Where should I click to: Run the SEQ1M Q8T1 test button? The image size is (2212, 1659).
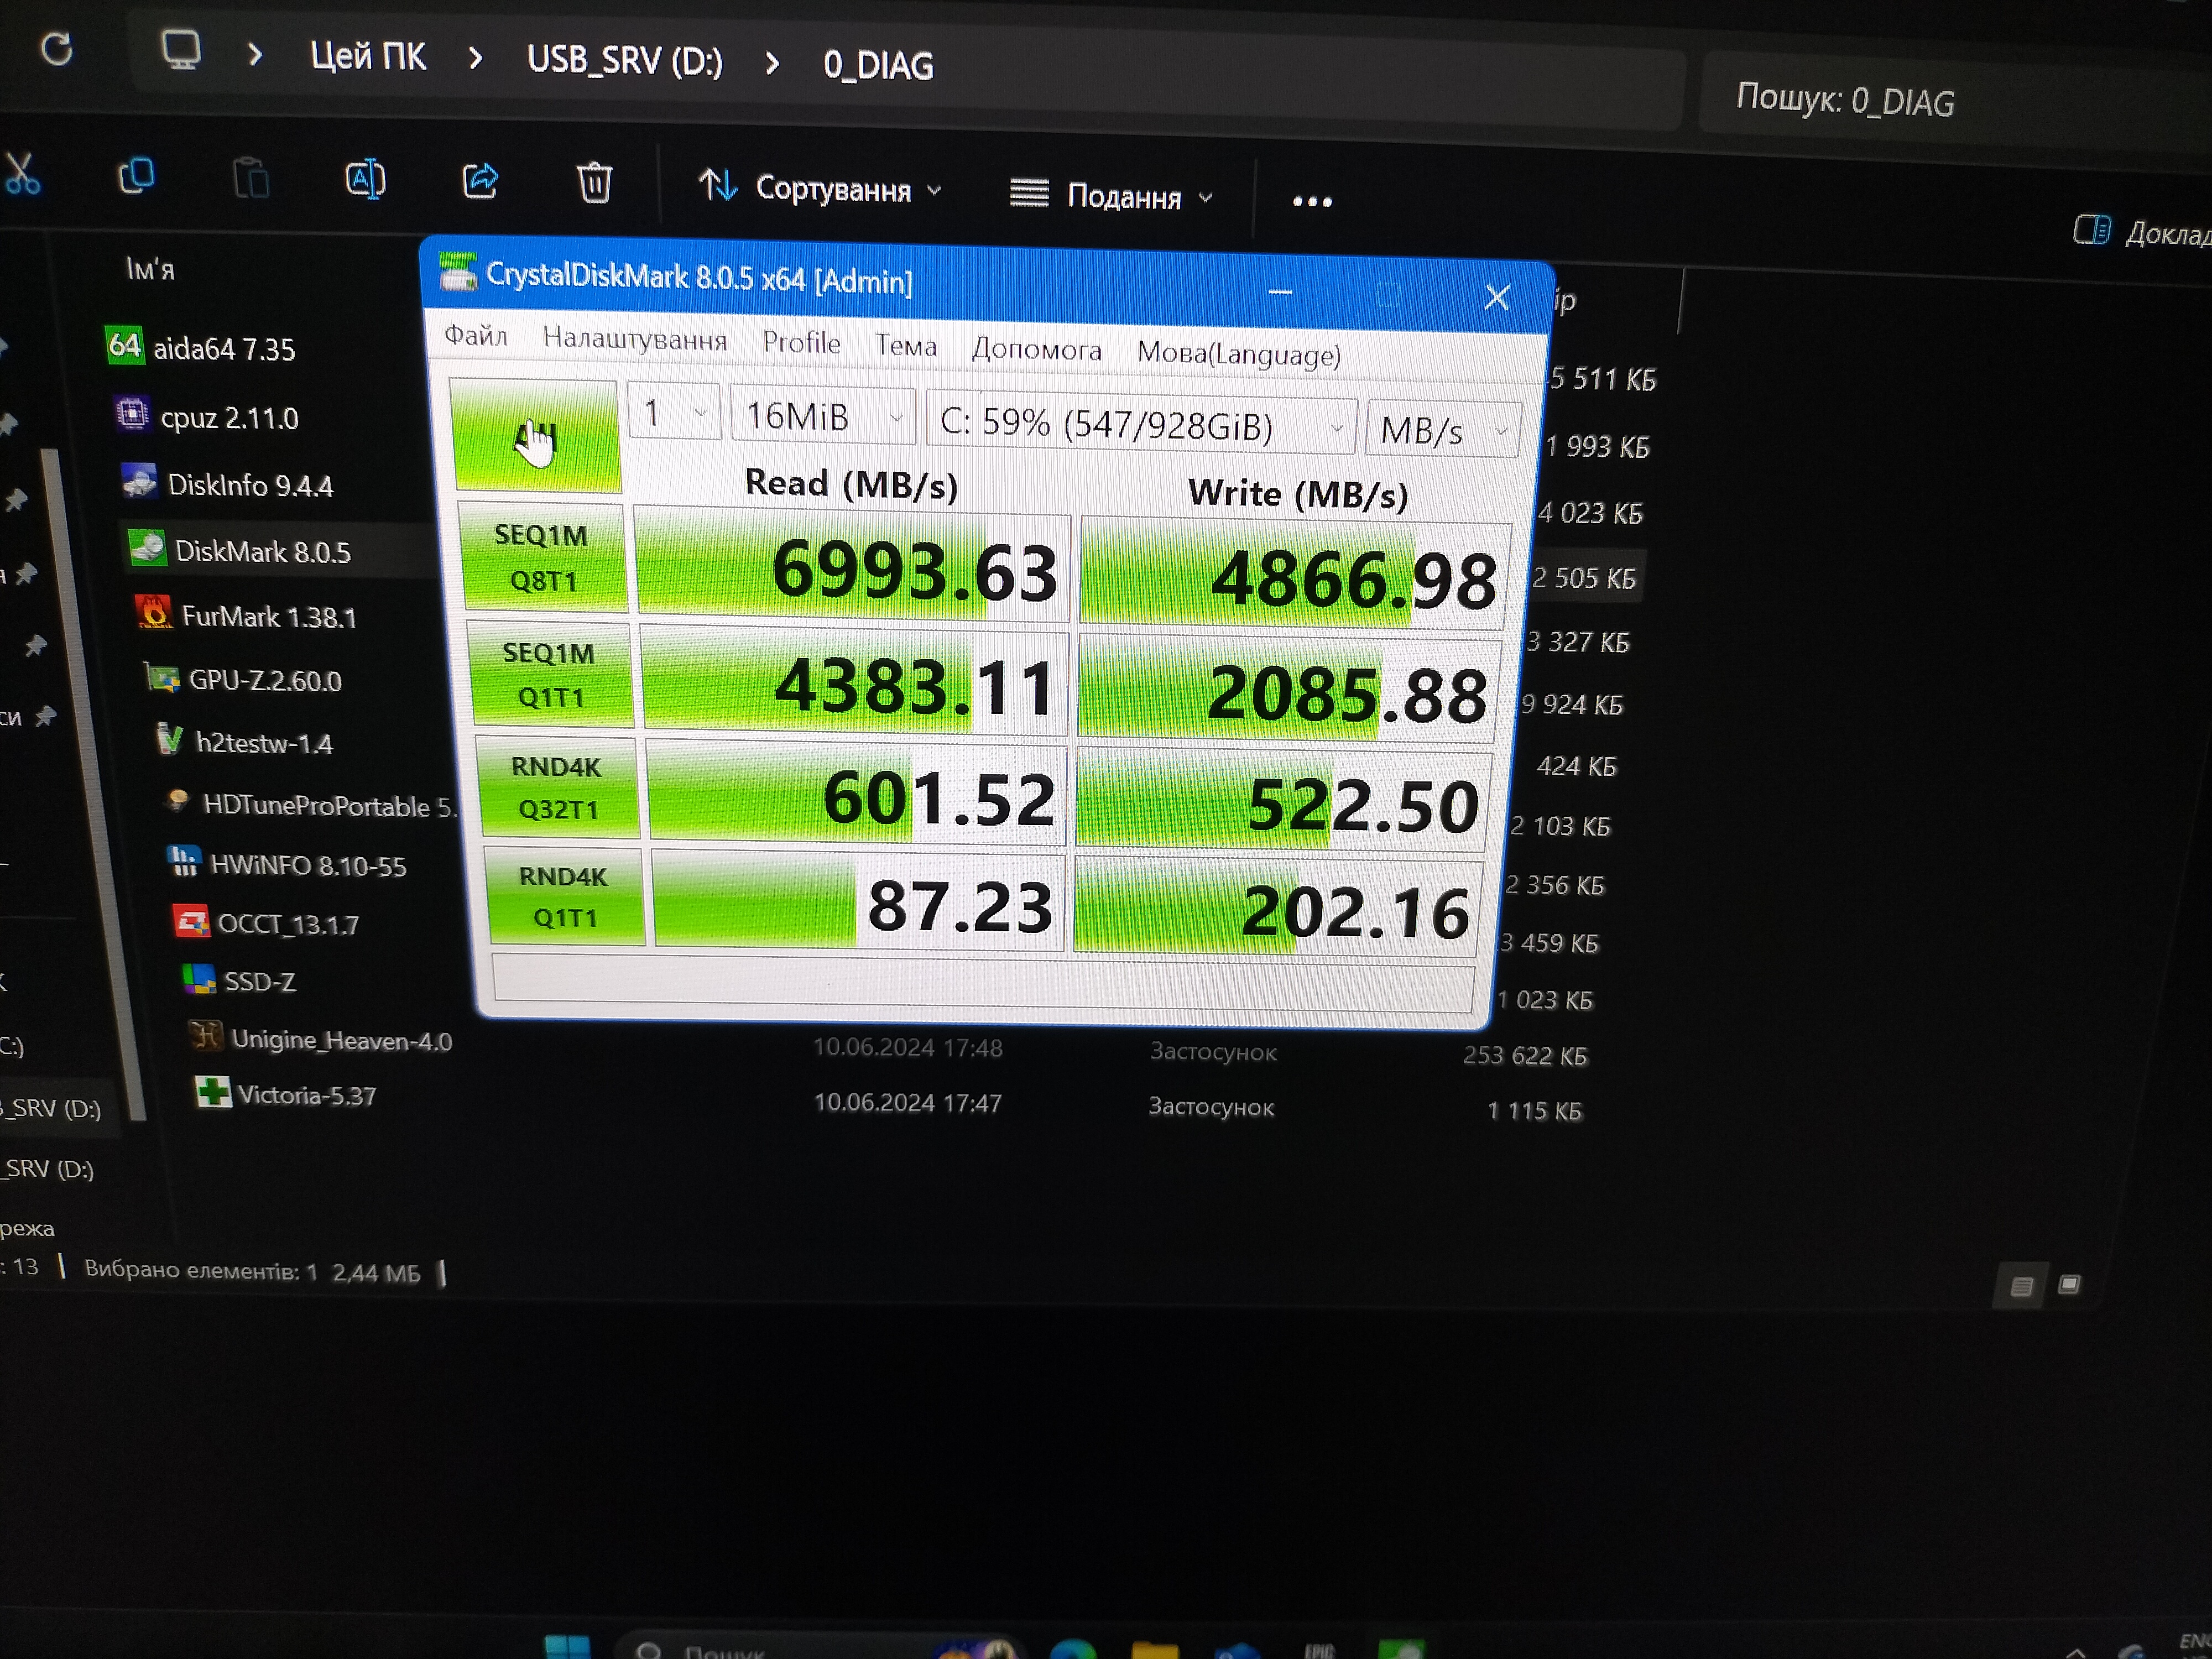(x=544, y=557)
